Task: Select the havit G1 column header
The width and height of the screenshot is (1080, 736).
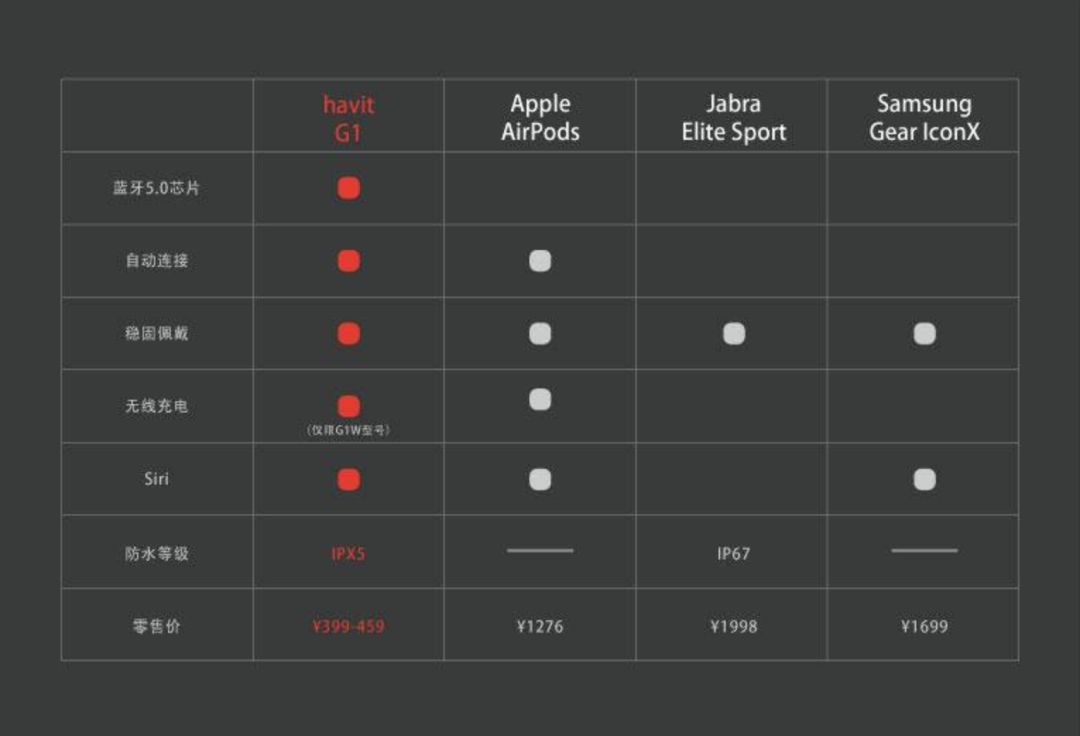Action: [x=349, y=118]
